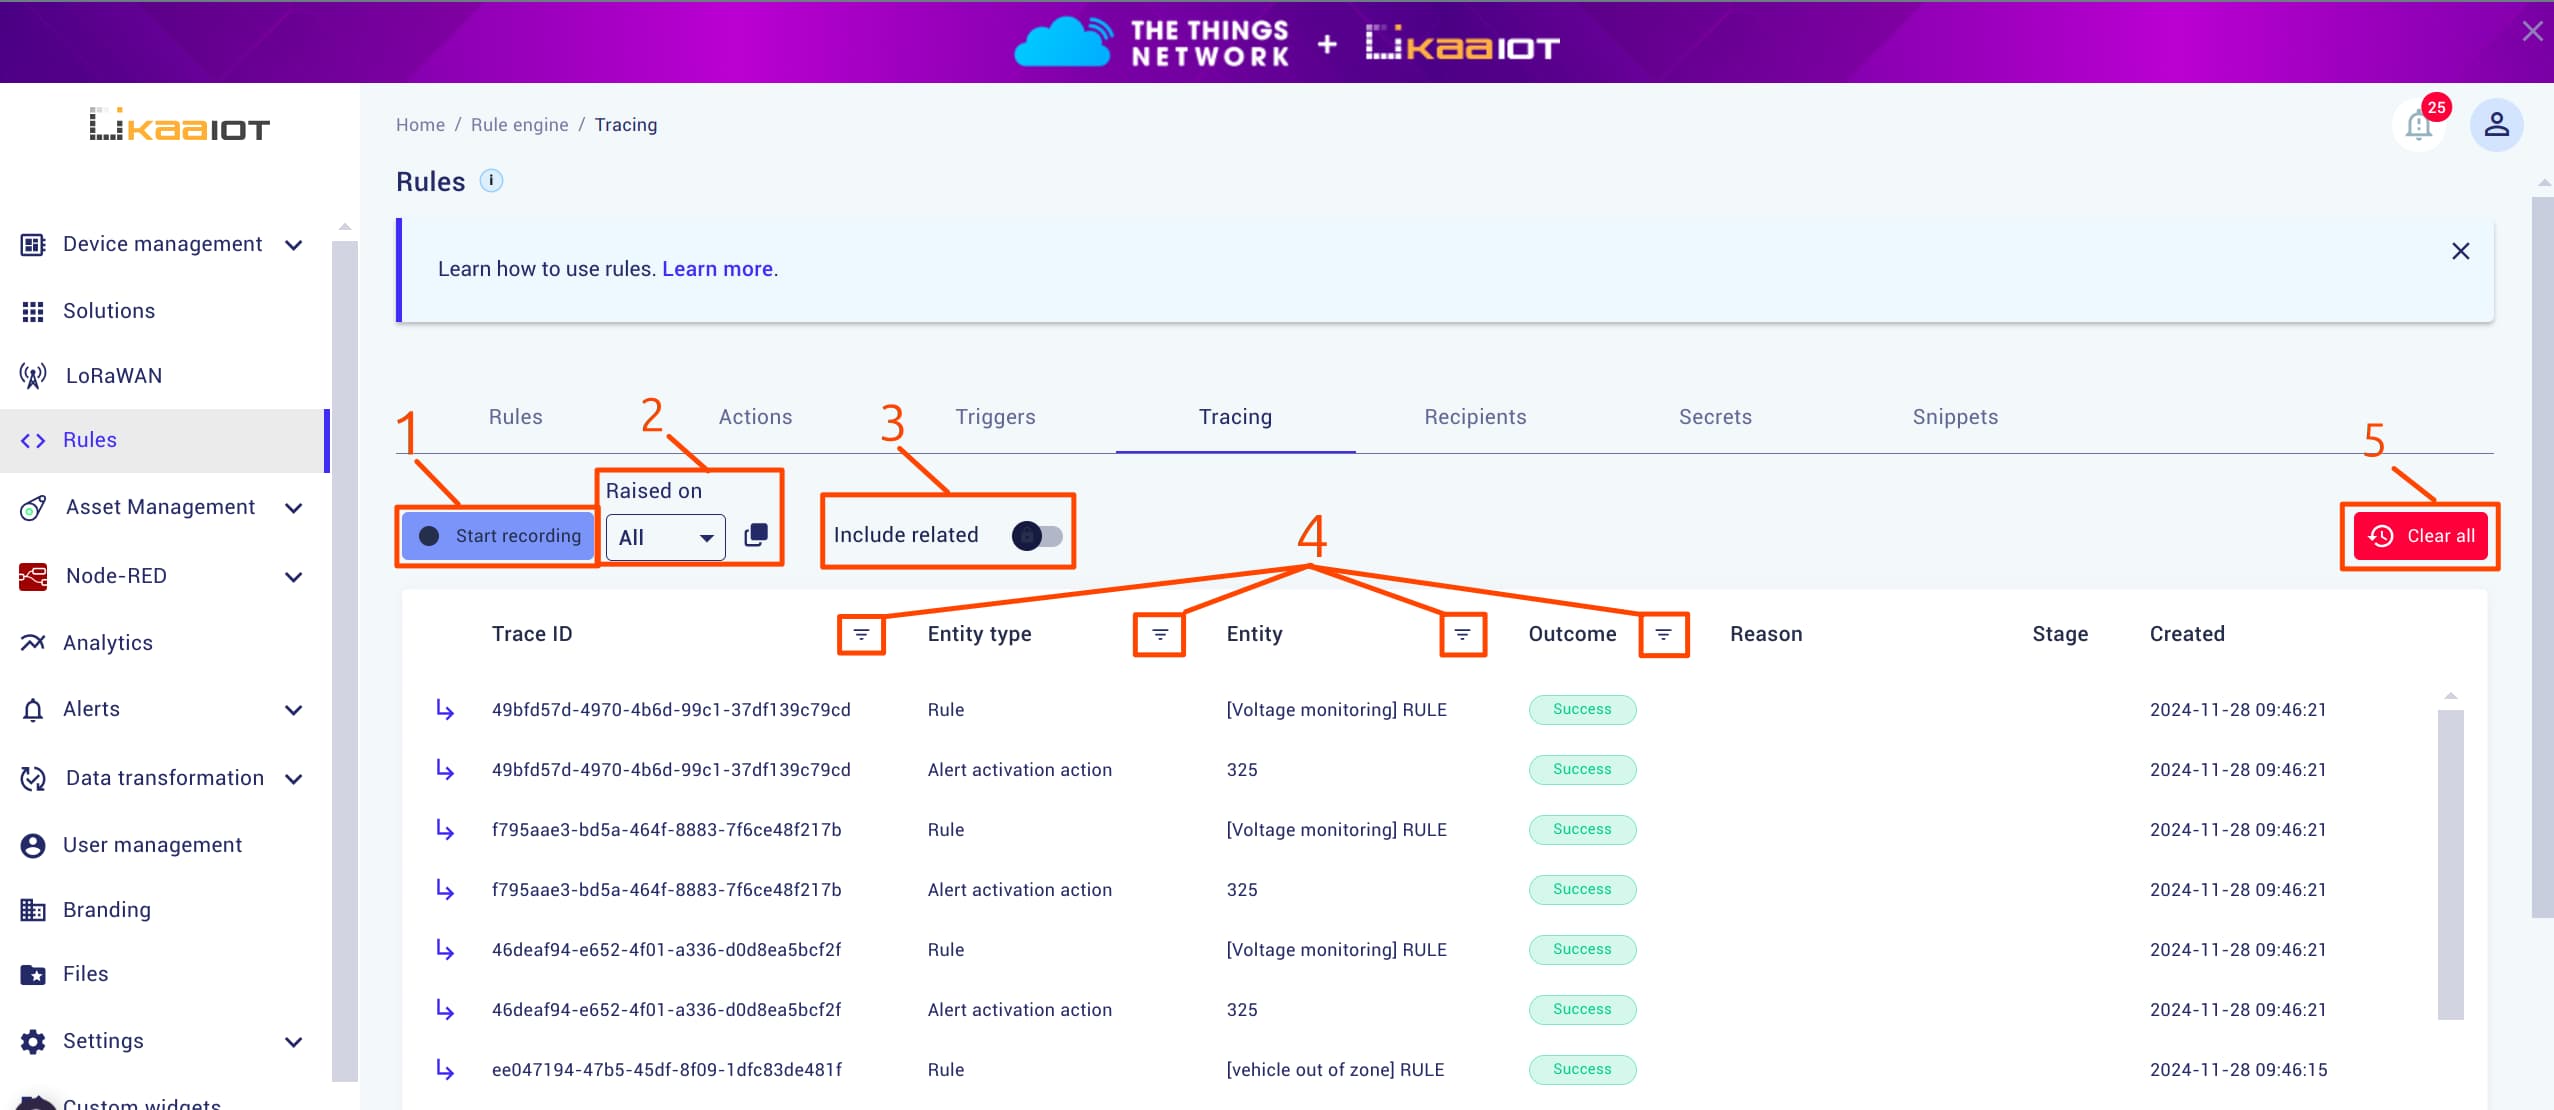Go to Rule engine breadcrumb
The width and height of the screenshot is (2554, 1110).
pyautogui.click(x=520, y=125)
